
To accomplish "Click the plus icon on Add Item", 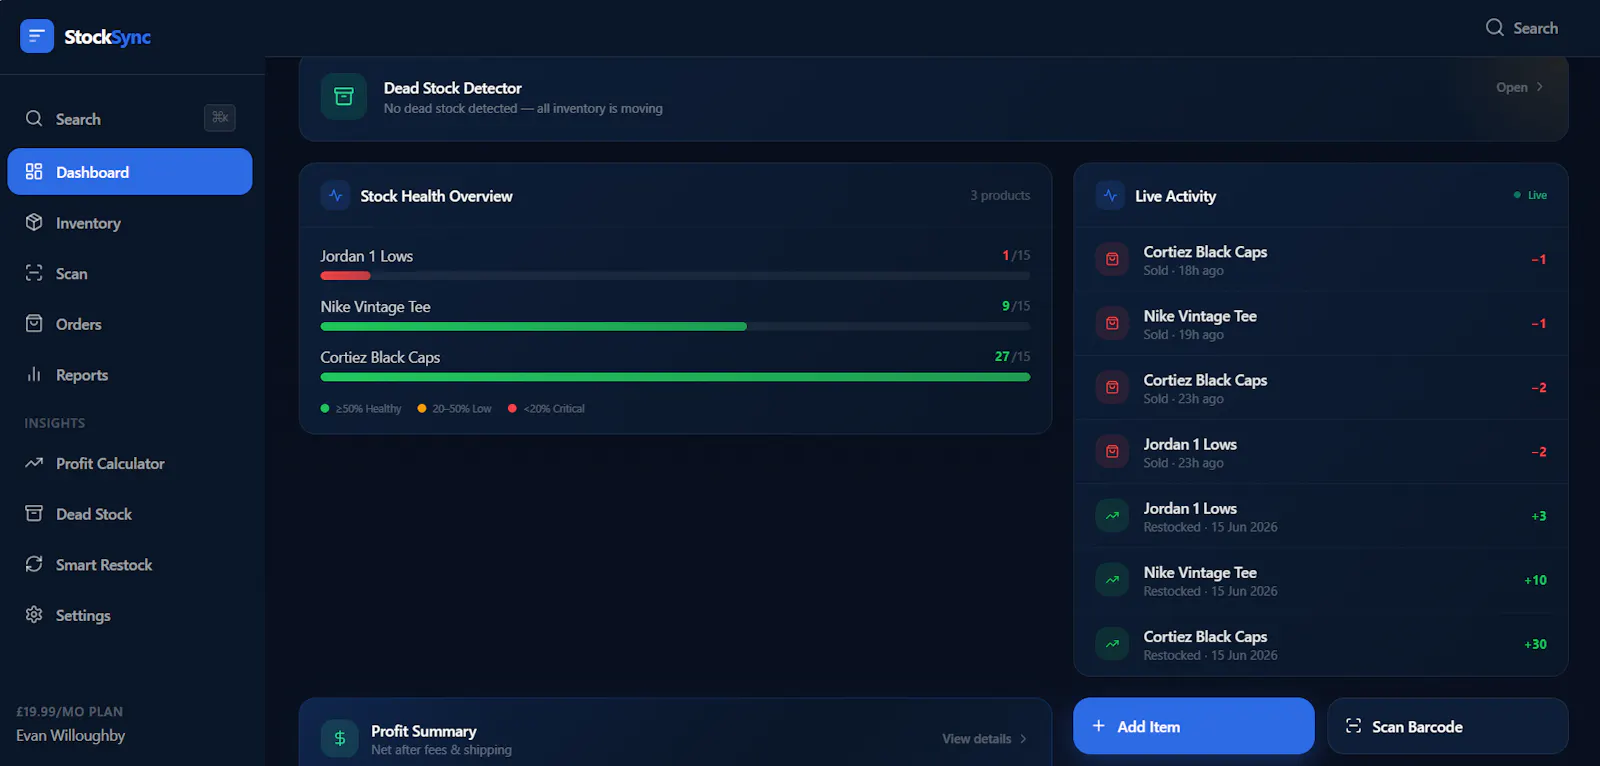I will (x=1099, y=726).
